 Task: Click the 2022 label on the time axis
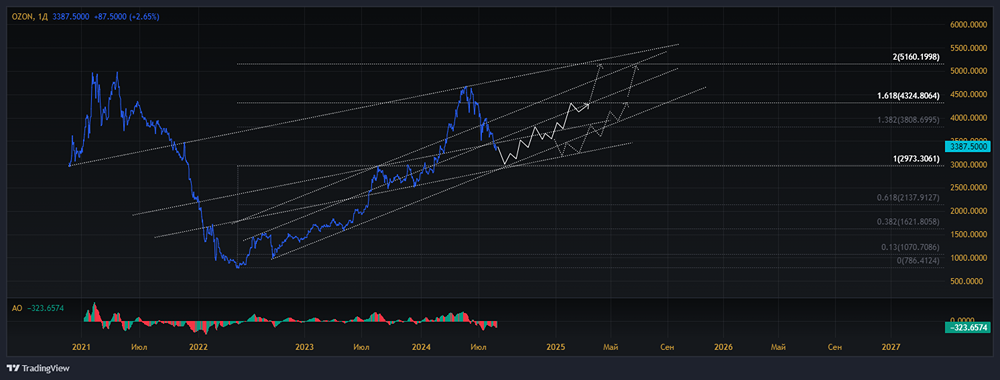pyautogui.click(x=198, y=347)
